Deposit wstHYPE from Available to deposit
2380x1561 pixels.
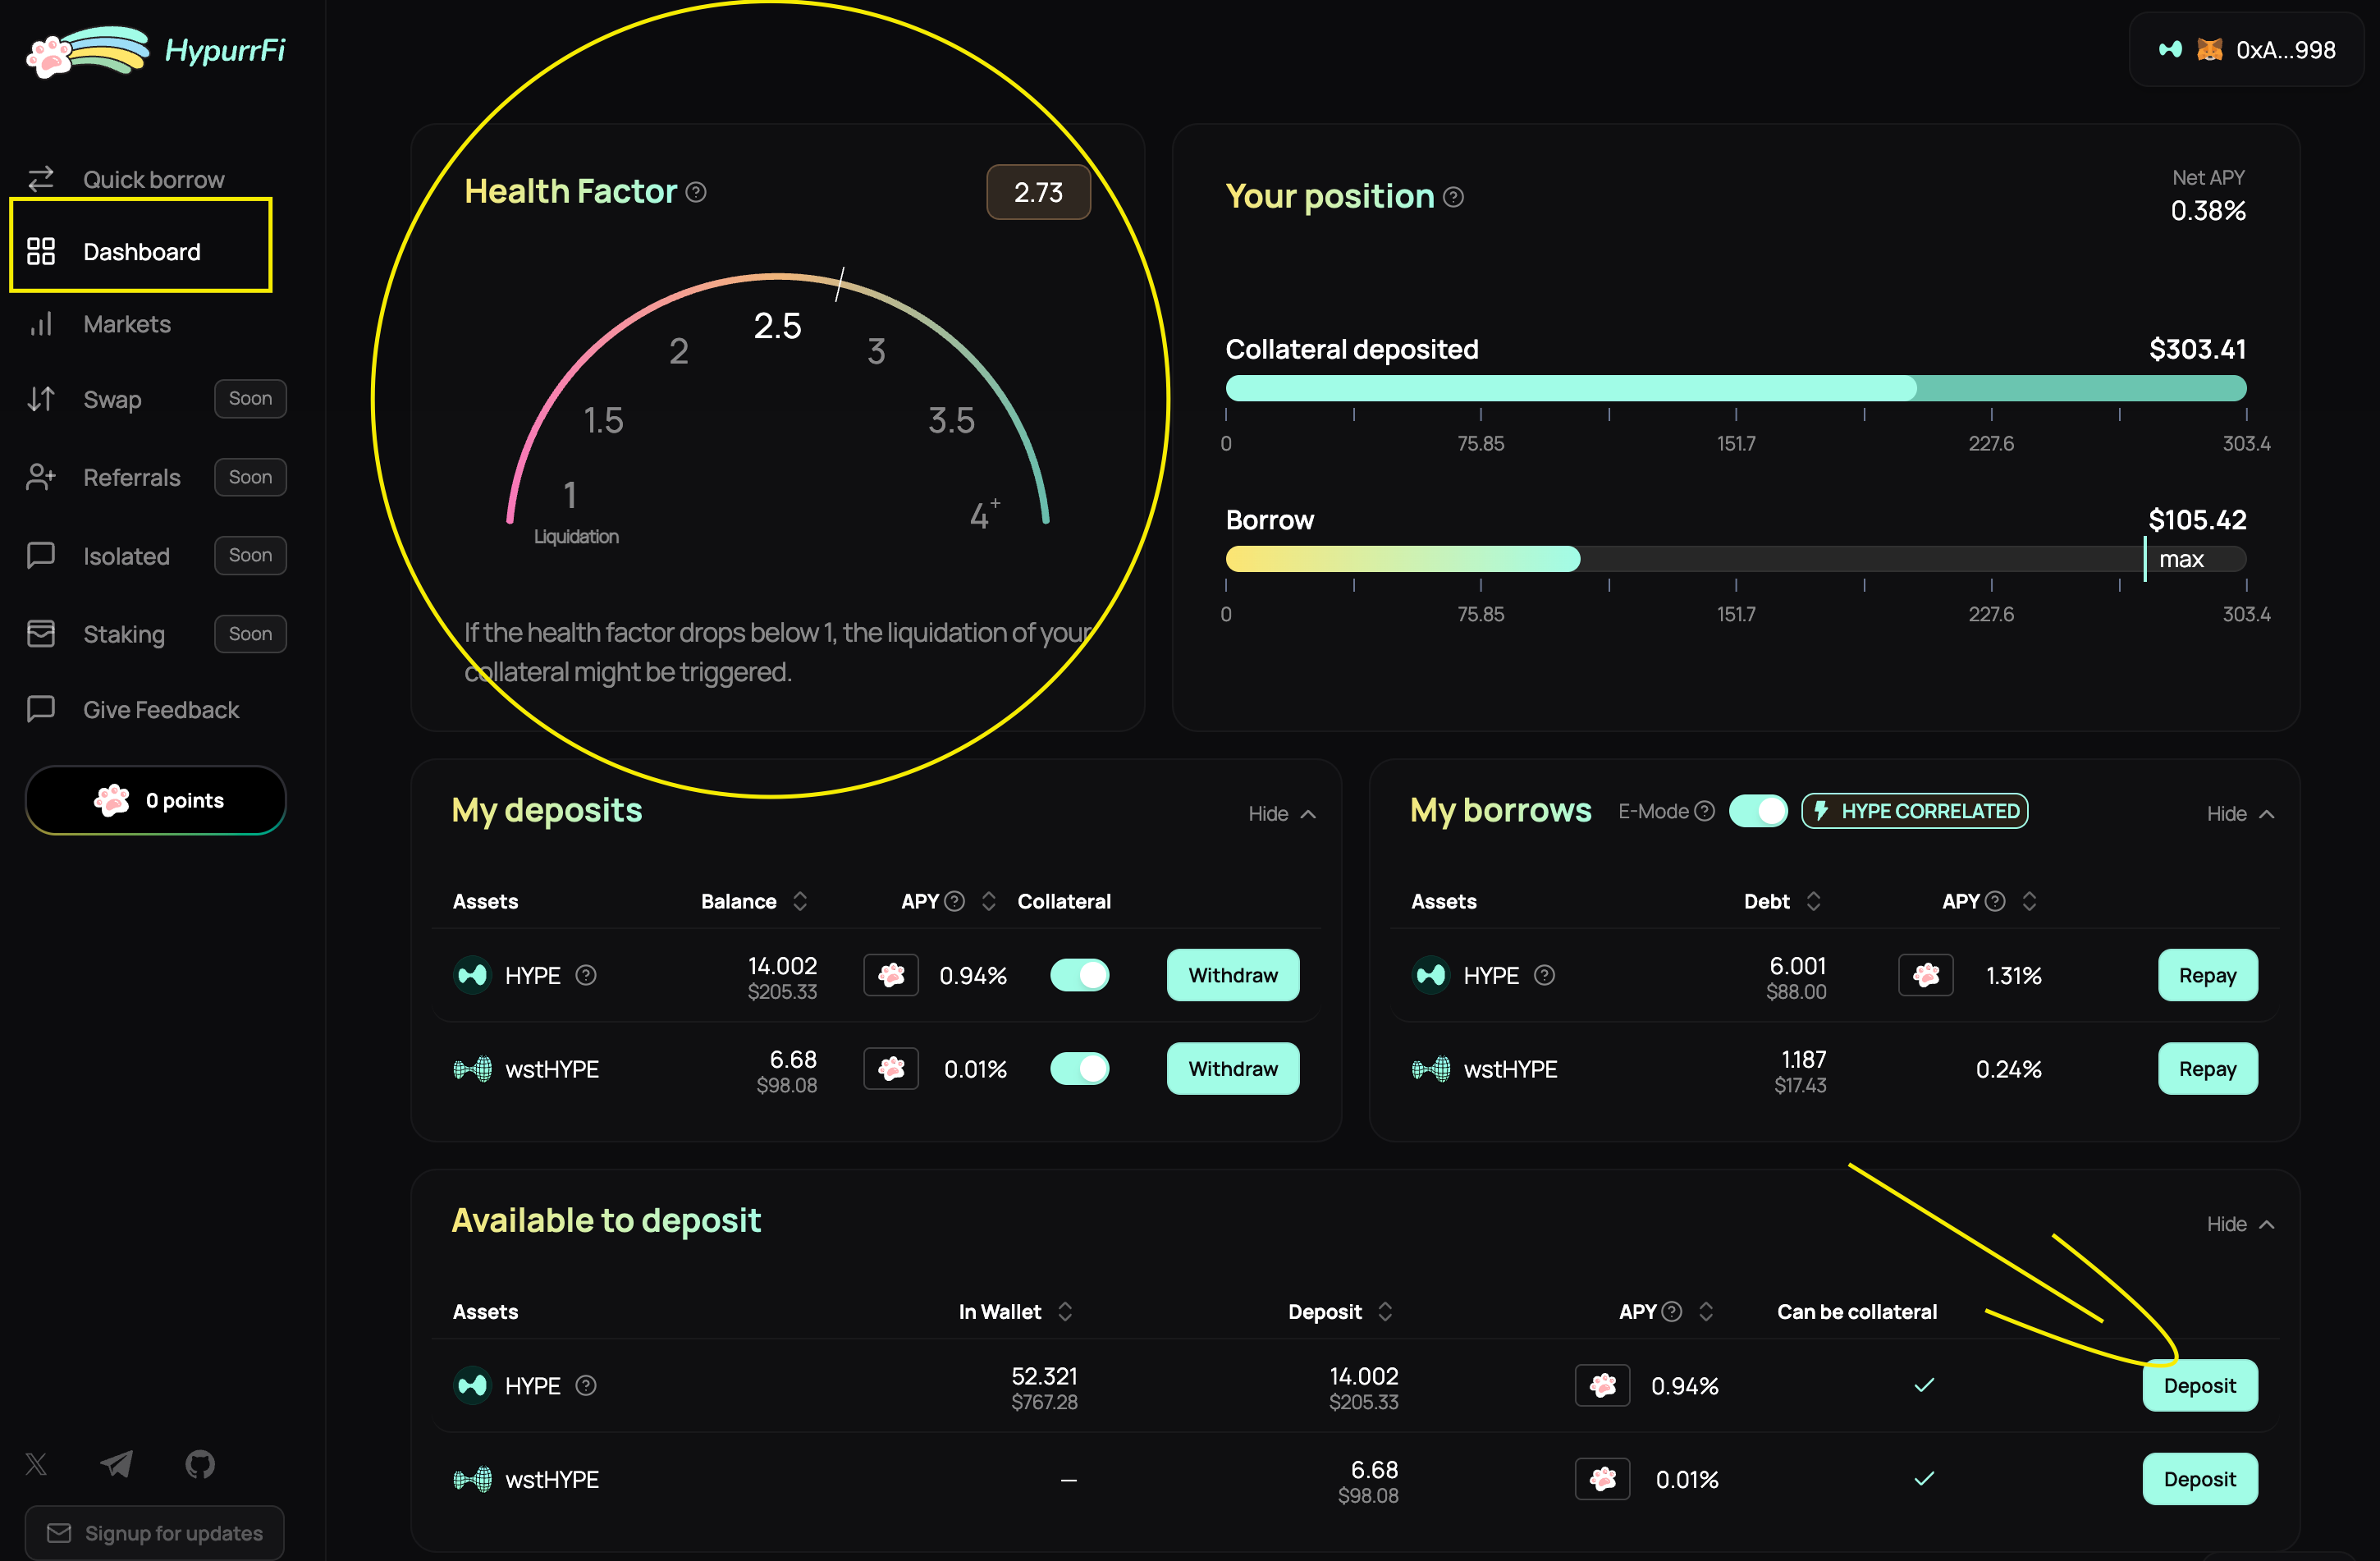point(2199,1479)
